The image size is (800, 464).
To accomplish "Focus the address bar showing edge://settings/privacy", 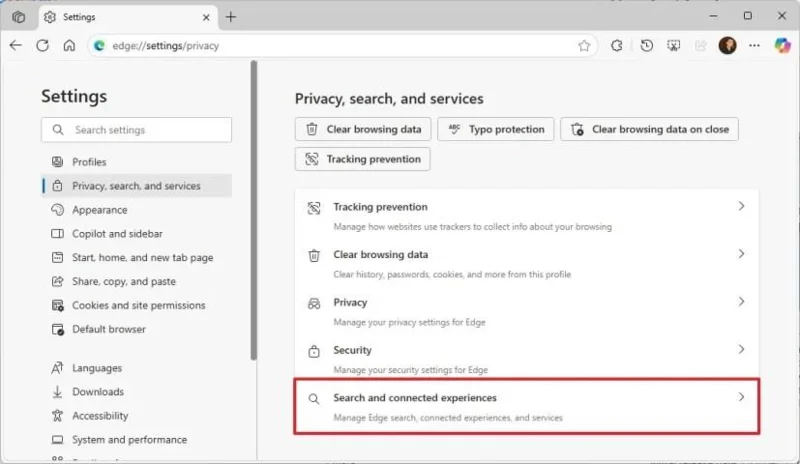I will (x=342, y=45).
